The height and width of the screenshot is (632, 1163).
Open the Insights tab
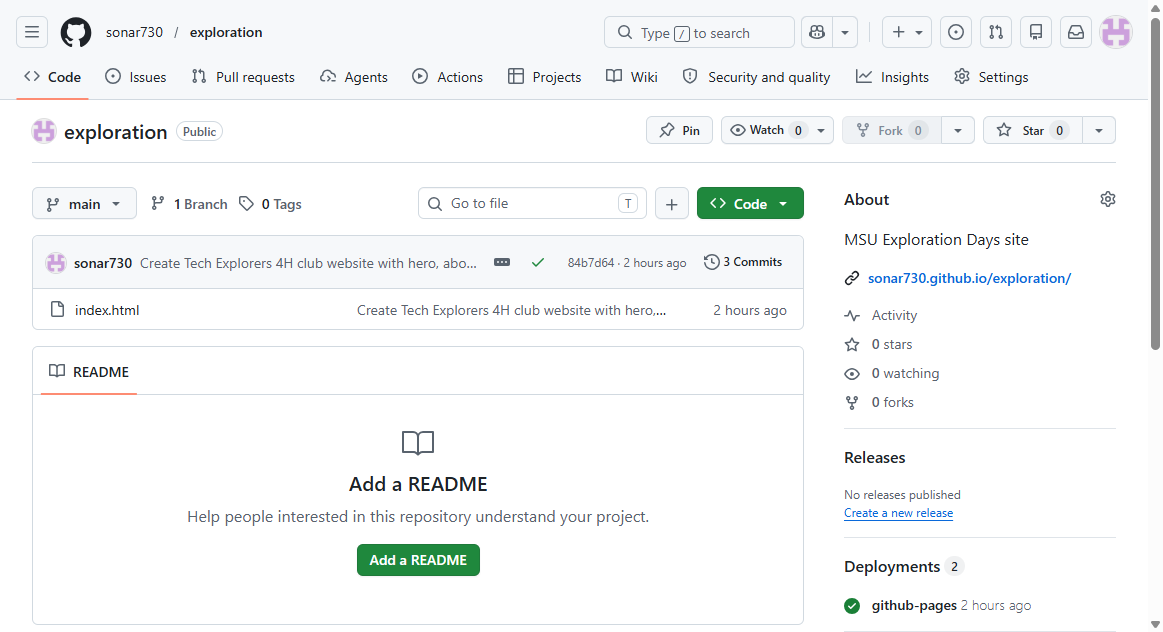[892, 77]
